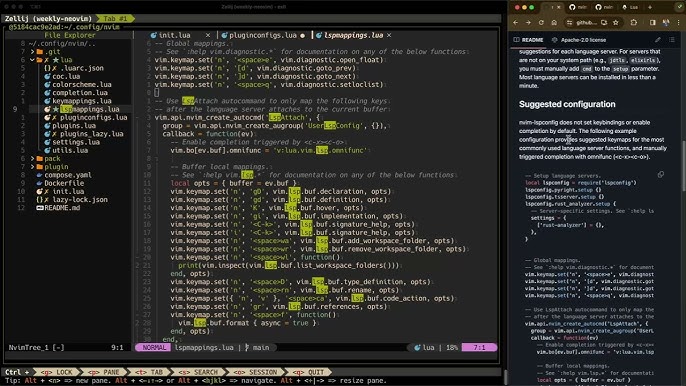Expand the pack folder in tree
The image size is (686, 386).
(x=32, y=158)
